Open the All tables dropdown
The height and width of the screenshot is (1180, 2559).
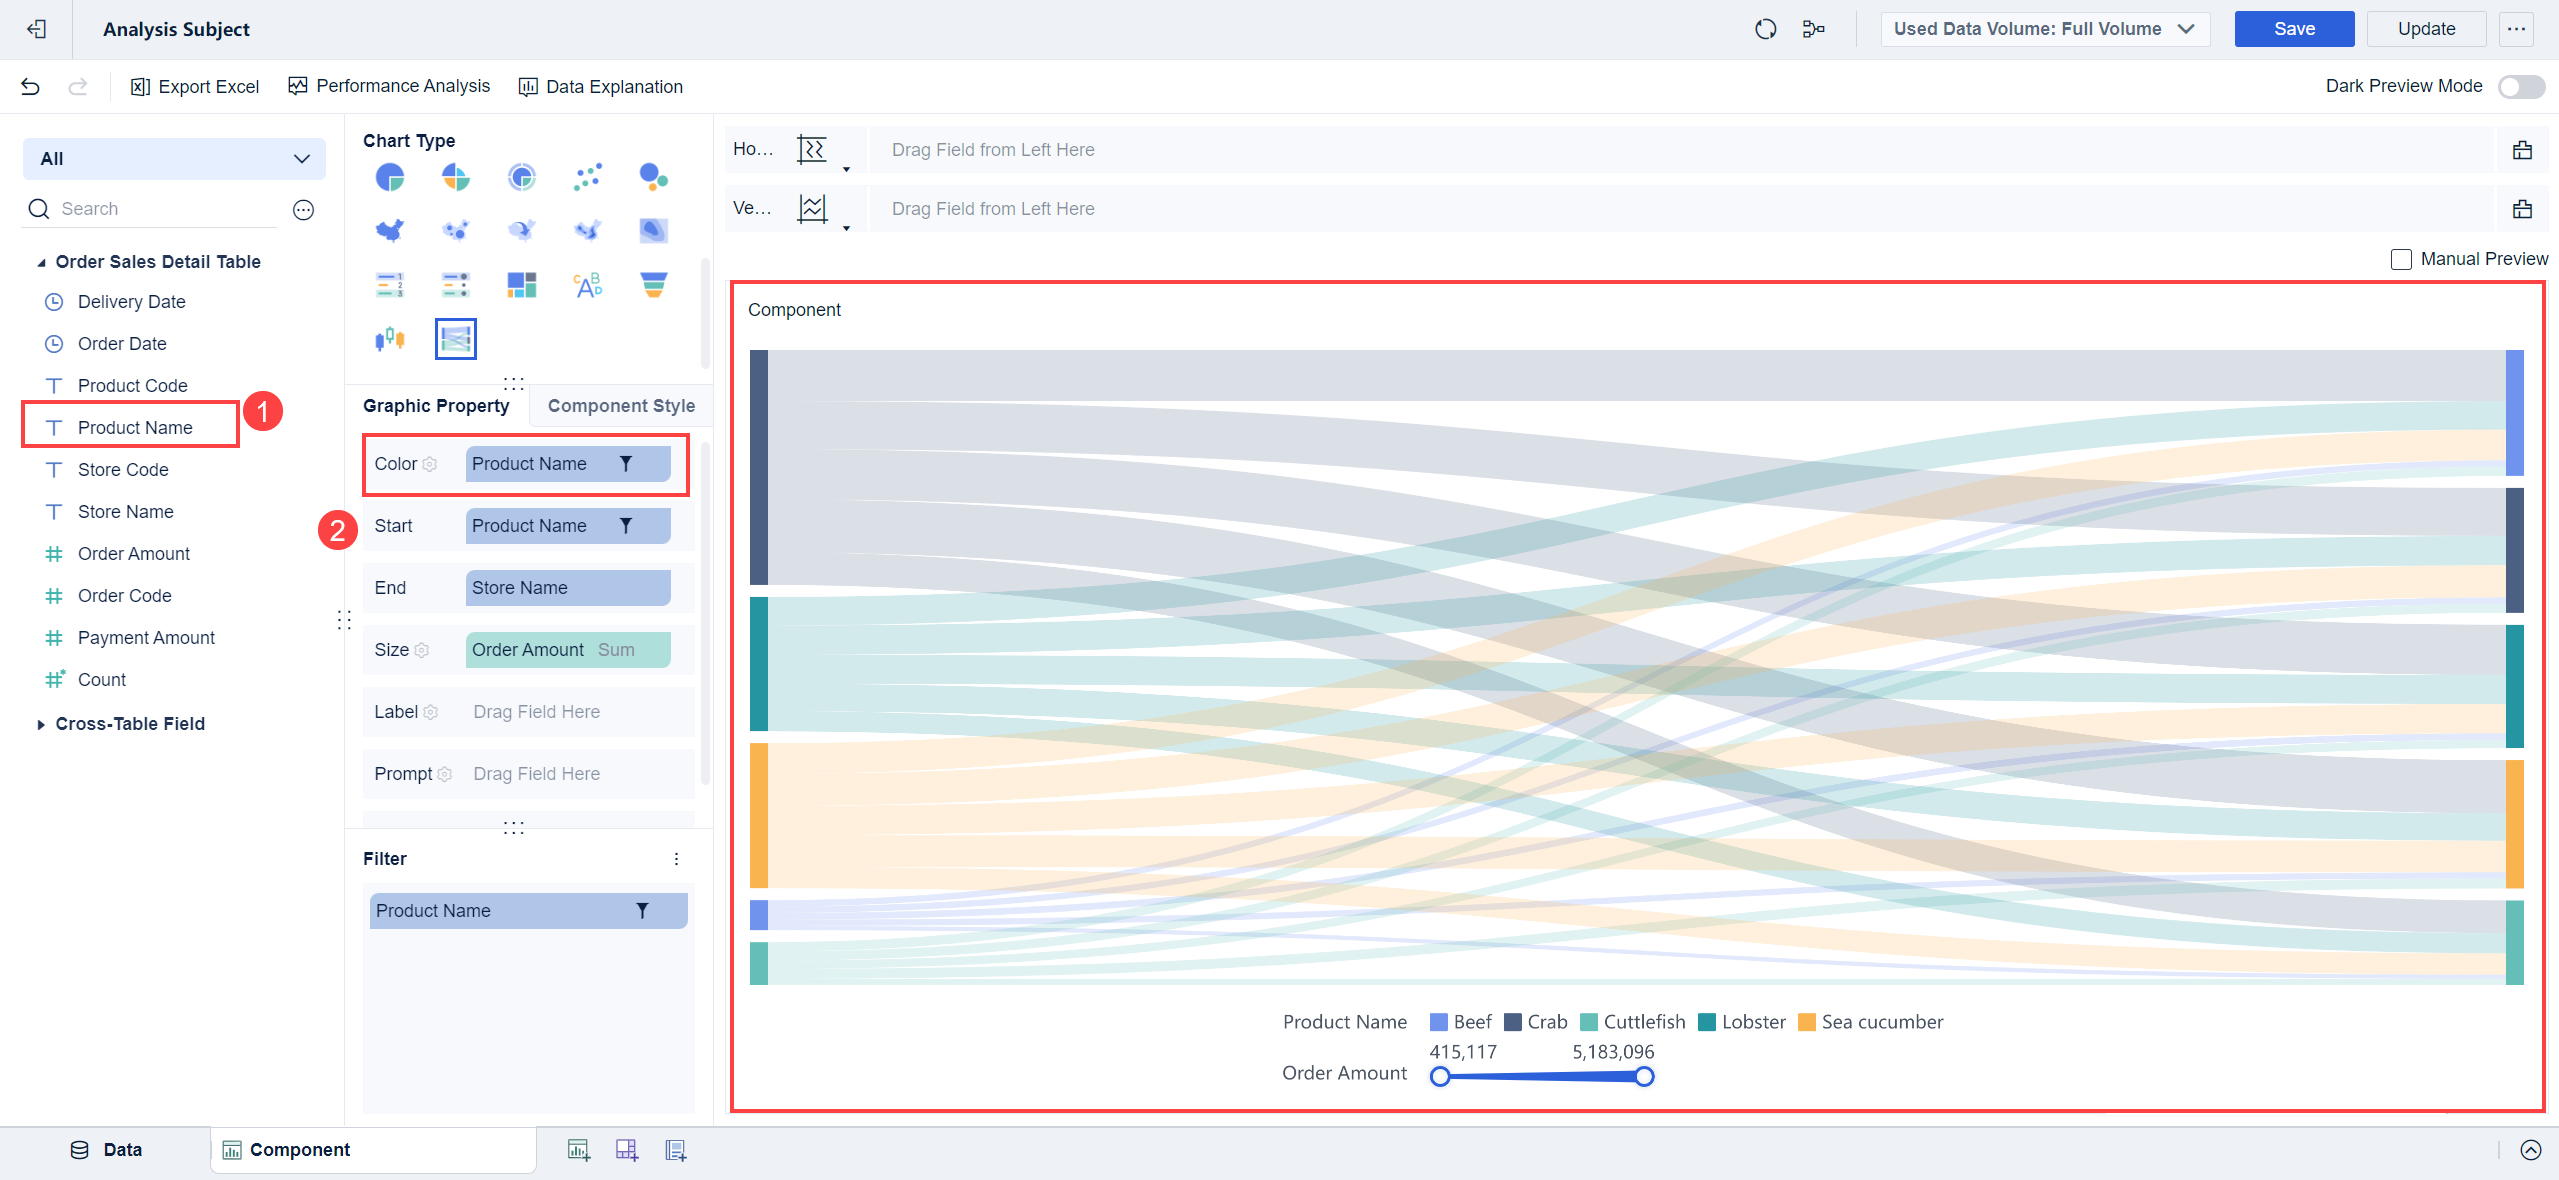[x=174, y=159]
